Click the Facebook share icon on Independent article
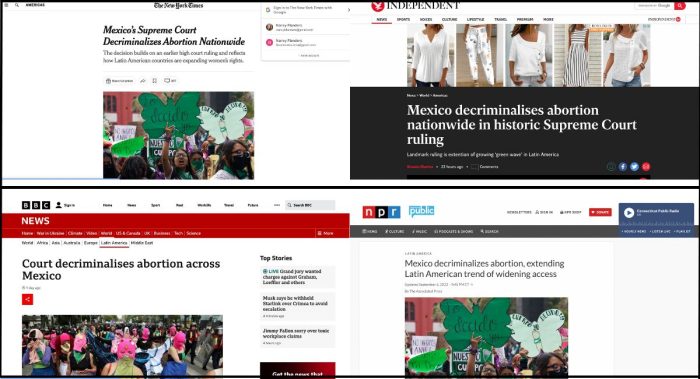This screenshot has width=700, height=379. click(623, 167)
